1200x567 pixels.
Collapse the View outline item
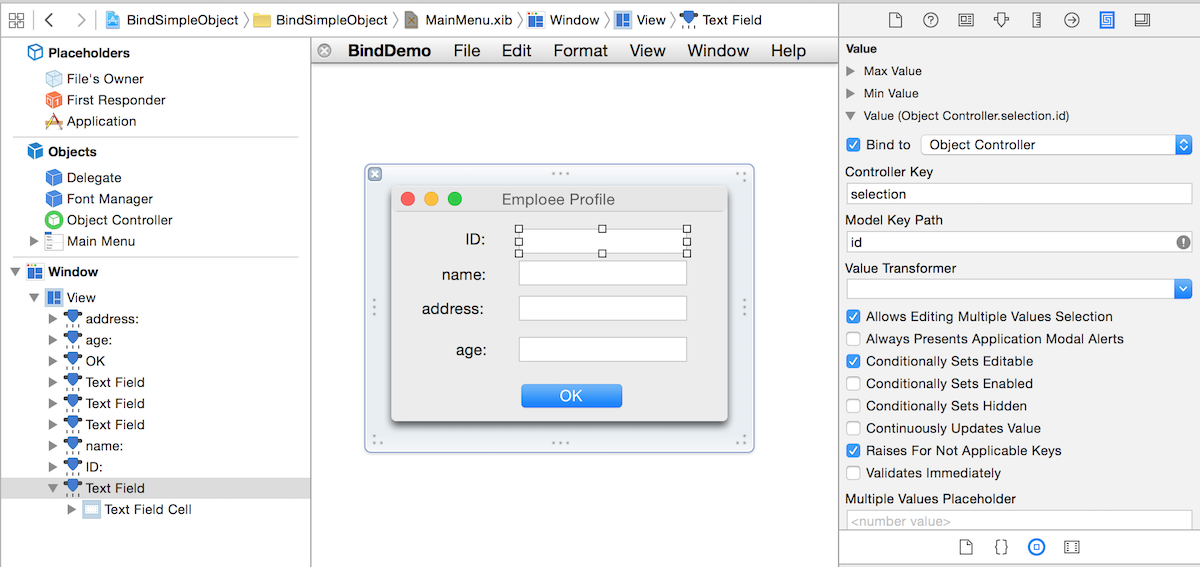coord(34,297)
